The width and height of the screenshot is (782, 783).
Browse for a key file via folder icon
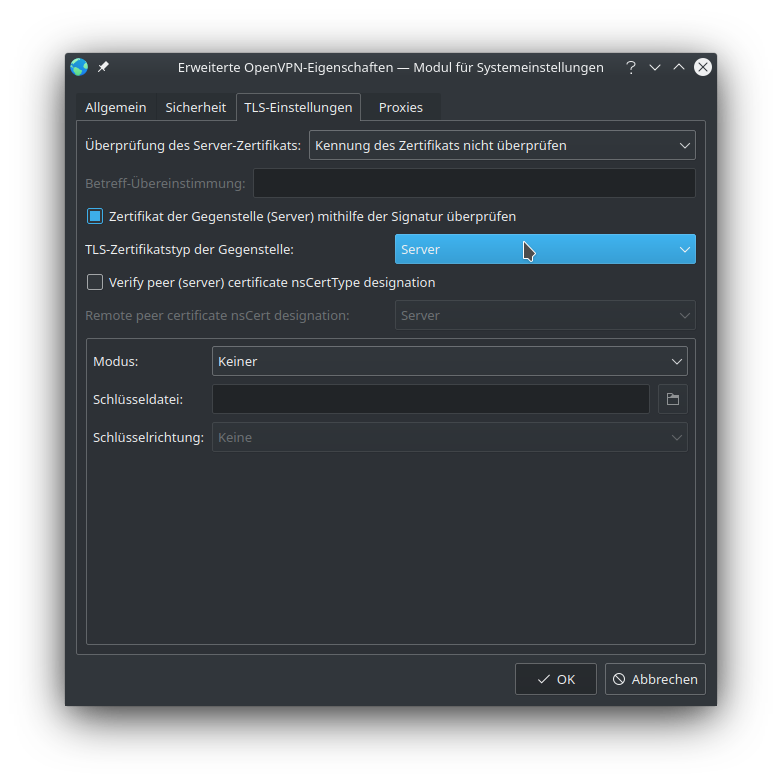point(673,399)
